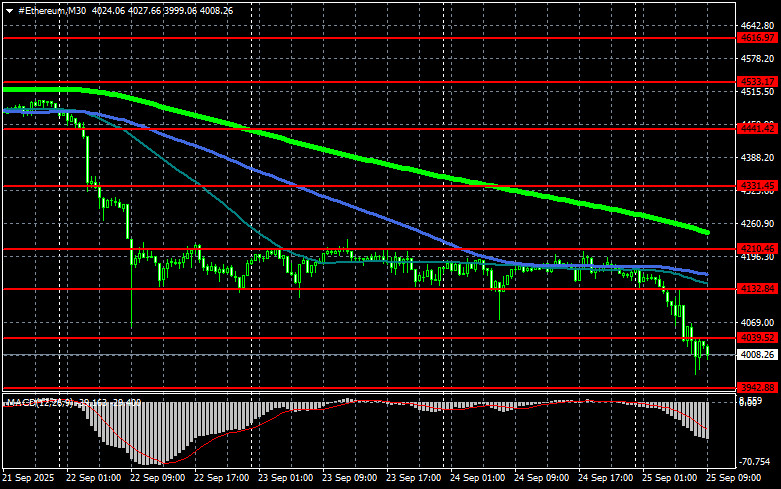Click the 3942.88 bottom level label
Viewport: 781px width, 489px height.
pyautogui.click(x=757, y=387)
